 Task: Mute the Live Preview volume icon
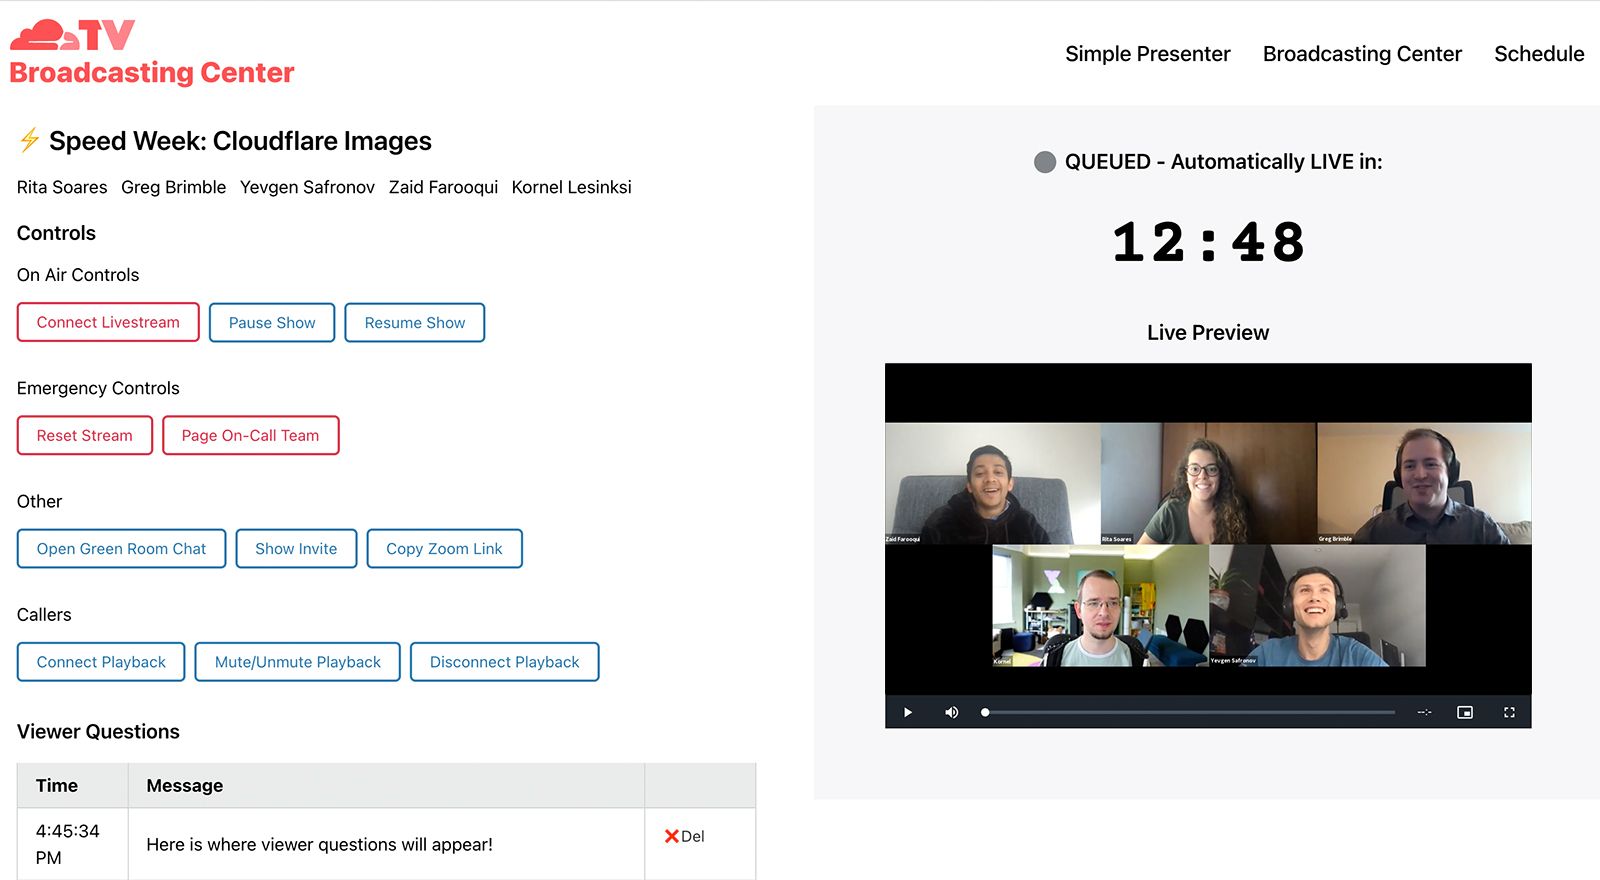[951, 712]
